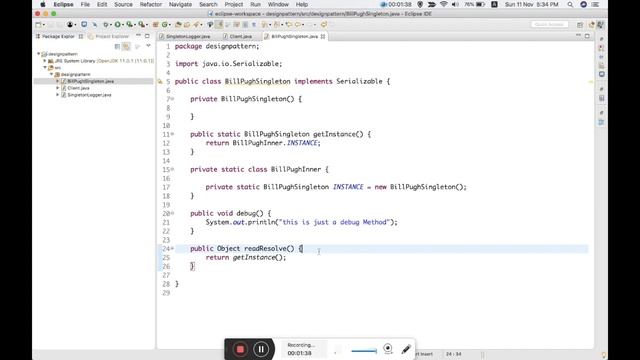
Task: Select SingletonLogger.java in Package Explorer
Action: [89, 95]
